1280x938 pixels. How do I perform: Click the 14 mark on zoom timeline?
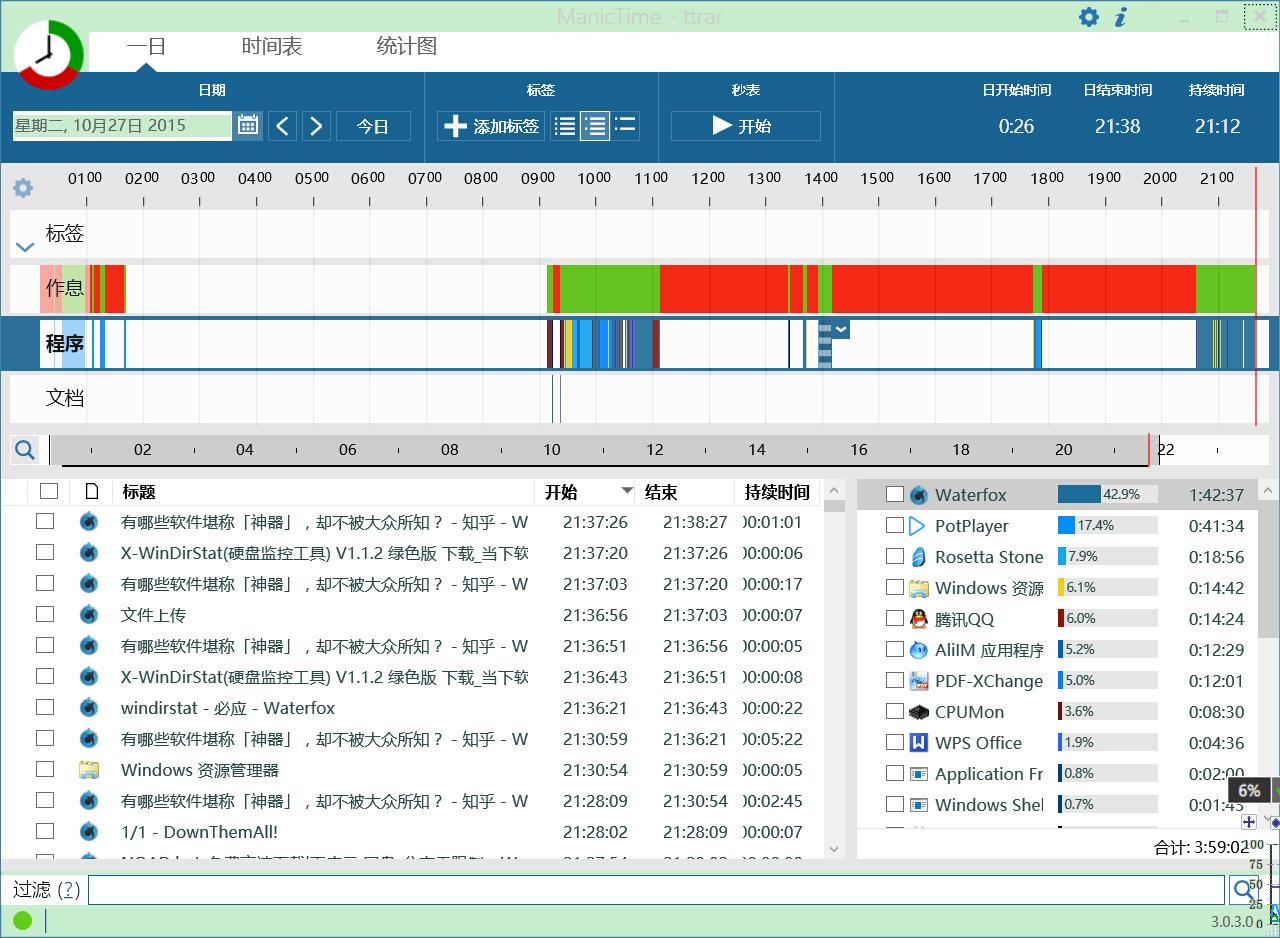point(757,450)
